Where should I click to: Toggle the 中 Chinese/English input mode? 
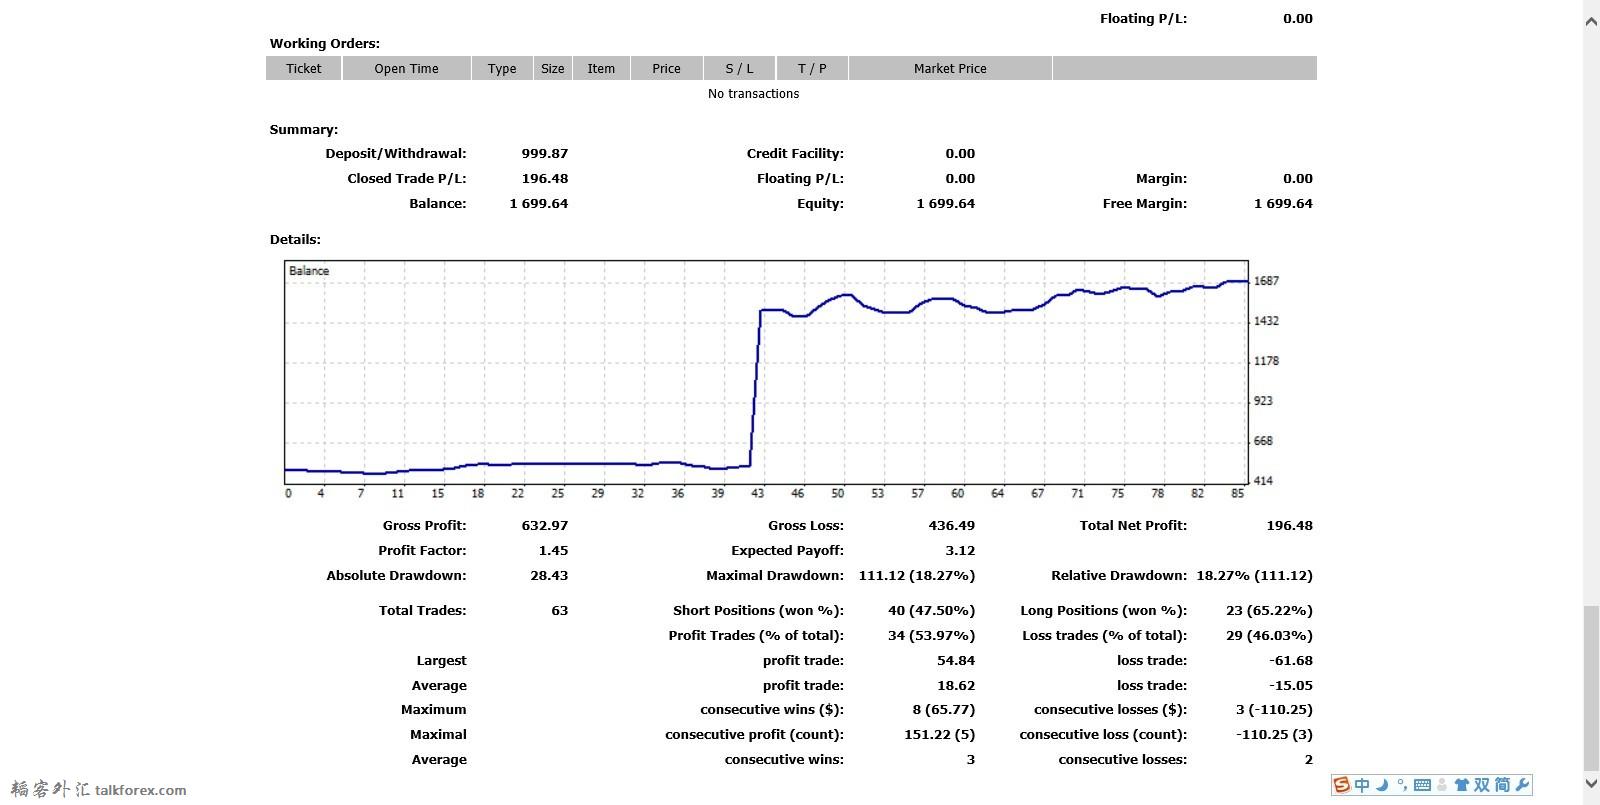click(1362, 785)
